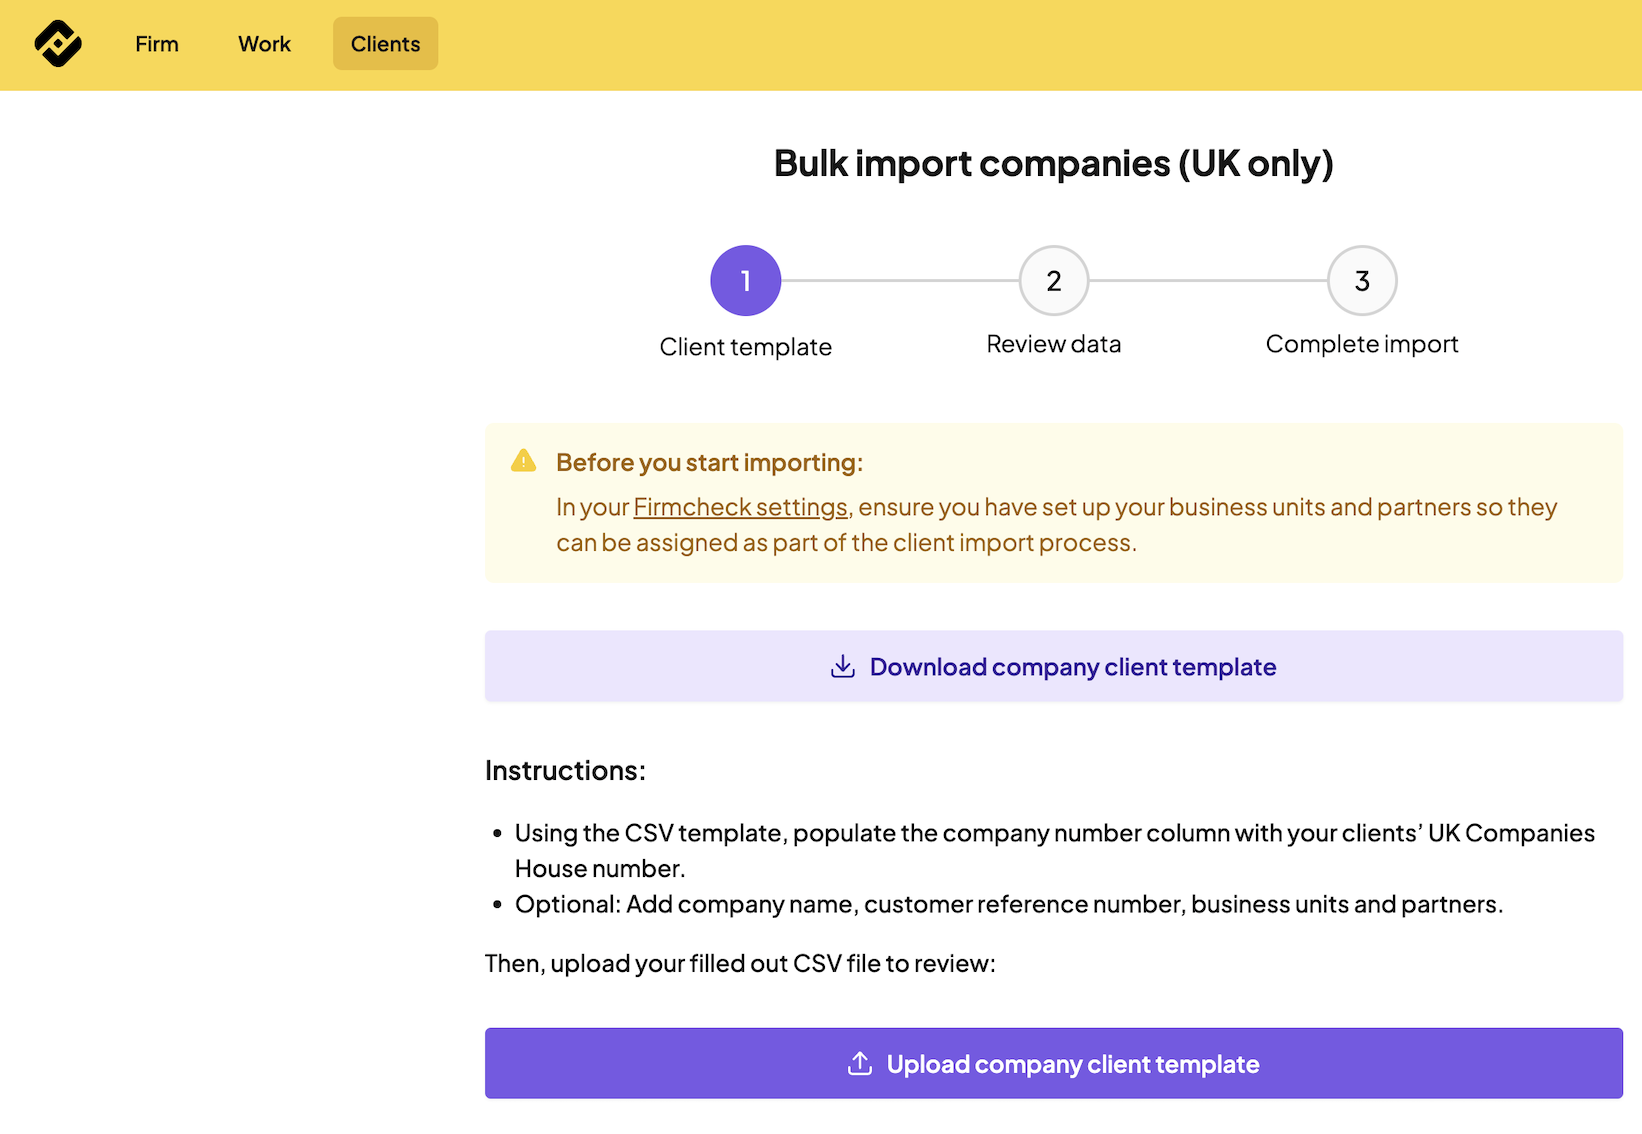Click the "Client template" step label

click(745, 347)
